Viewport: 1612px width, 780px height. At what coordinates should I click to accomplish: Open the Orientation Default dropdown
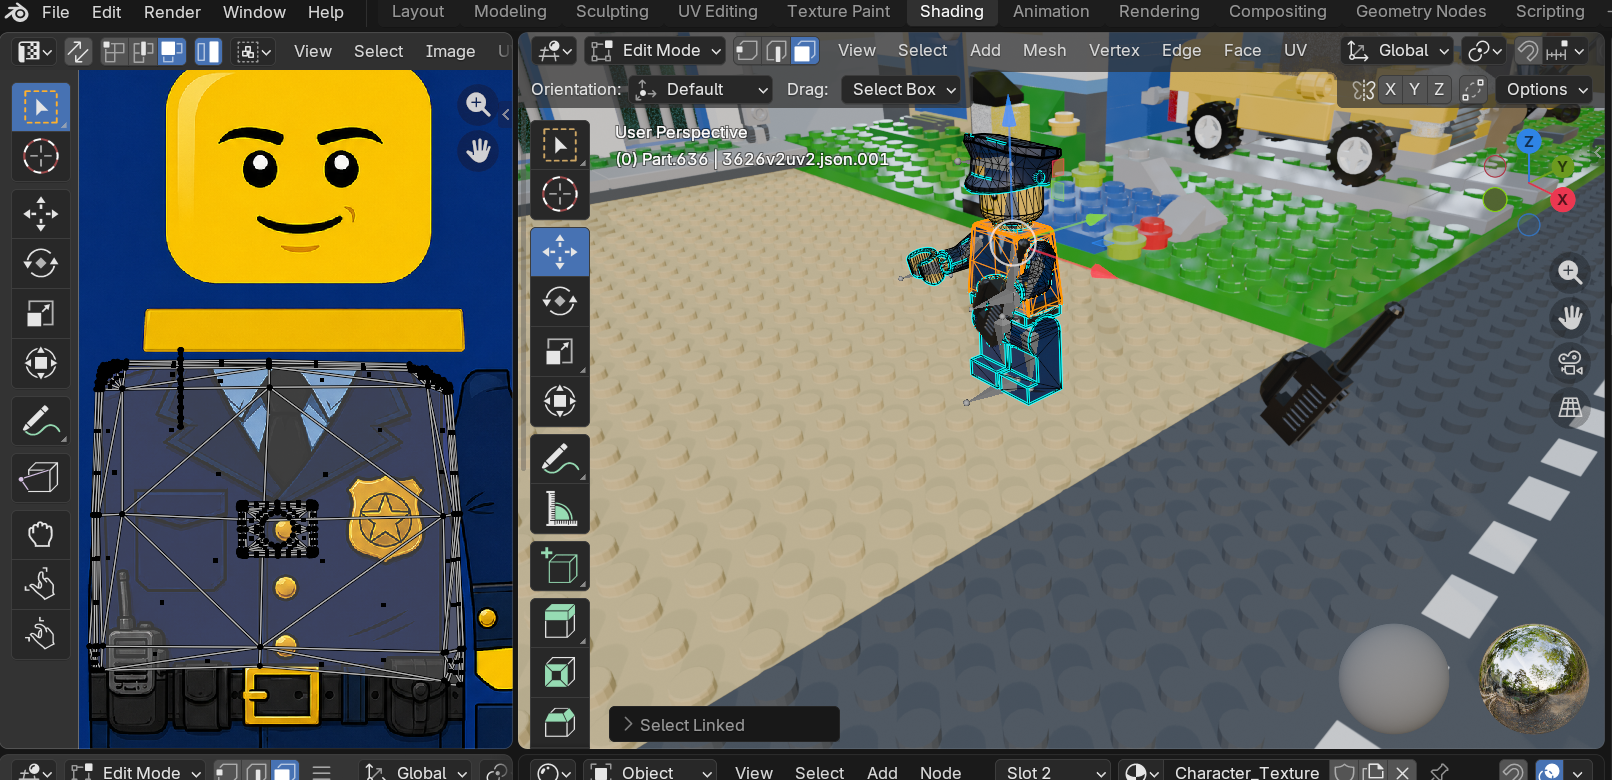703,89
